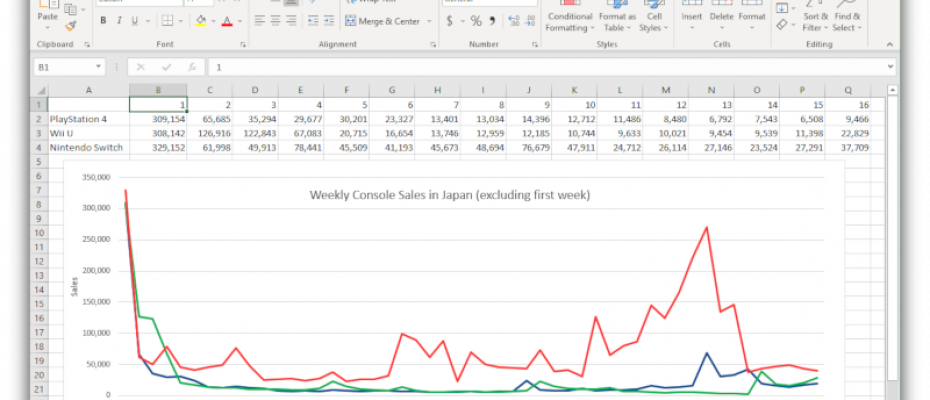Click the Insert Function fx icon
The height and width of the screenshot is (400, 930).
coord(192,67)
